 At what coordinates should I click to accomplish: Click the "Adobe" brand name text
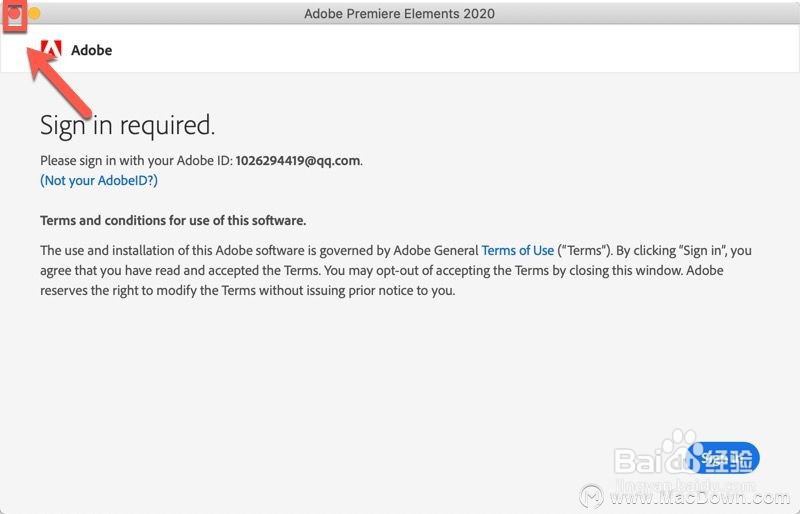tap(91, 50)
